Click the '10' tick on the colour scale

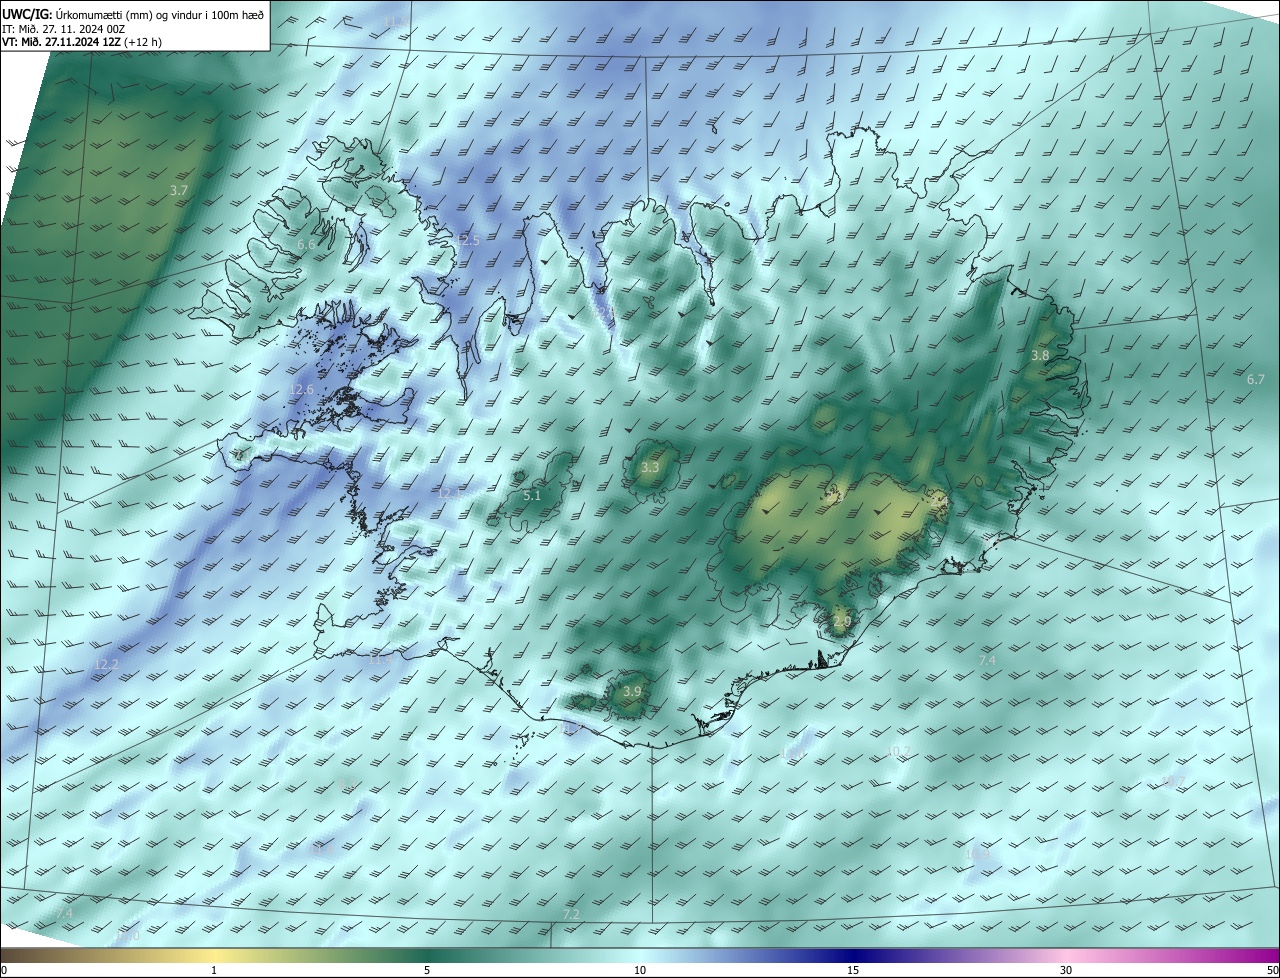640,970
